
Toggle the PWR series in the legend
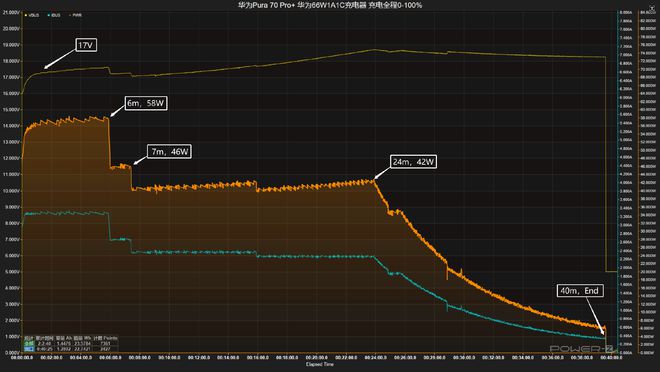tap(76, 15)
